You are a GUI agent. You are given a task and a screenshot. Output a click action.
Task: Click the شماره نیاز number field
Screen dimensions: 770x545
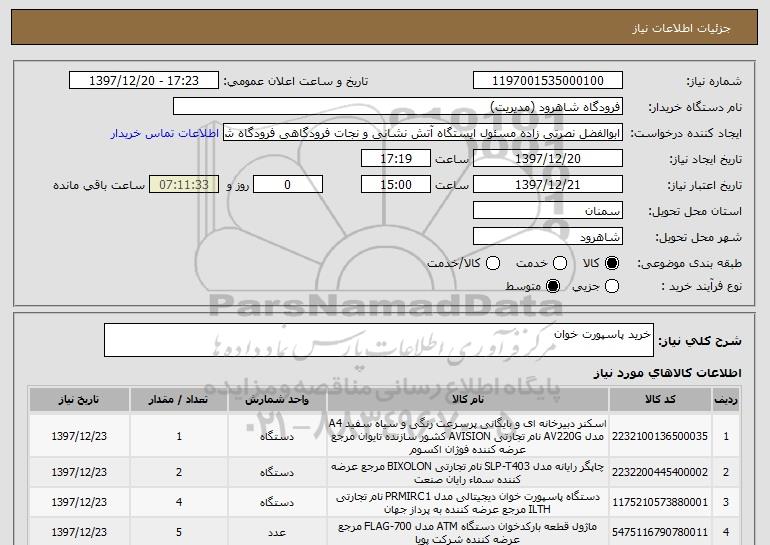(547, 81)
